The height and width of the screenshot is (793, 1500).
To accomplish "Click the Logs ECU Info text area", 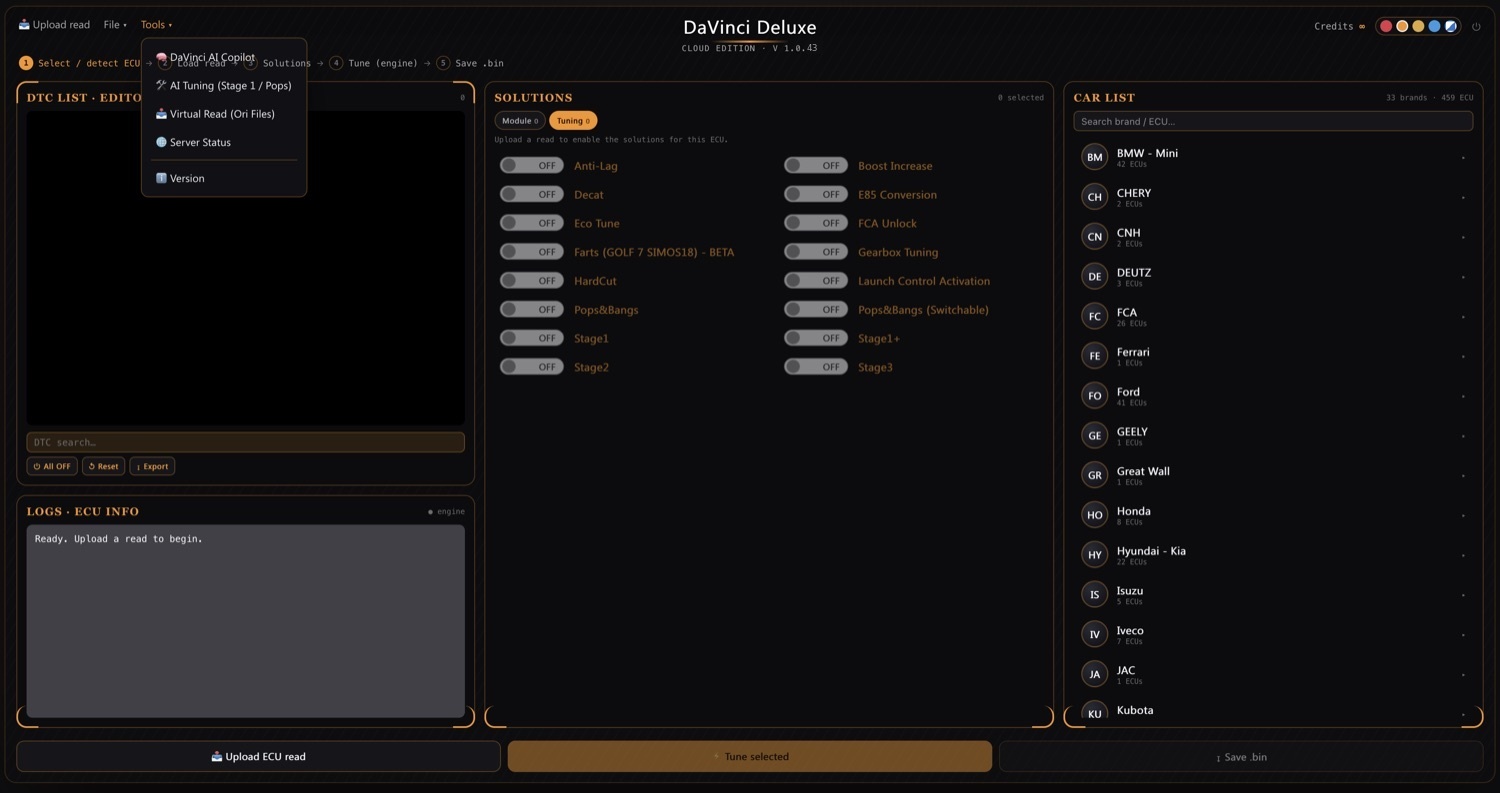I will pyautogui.click(x=245, y=621).
